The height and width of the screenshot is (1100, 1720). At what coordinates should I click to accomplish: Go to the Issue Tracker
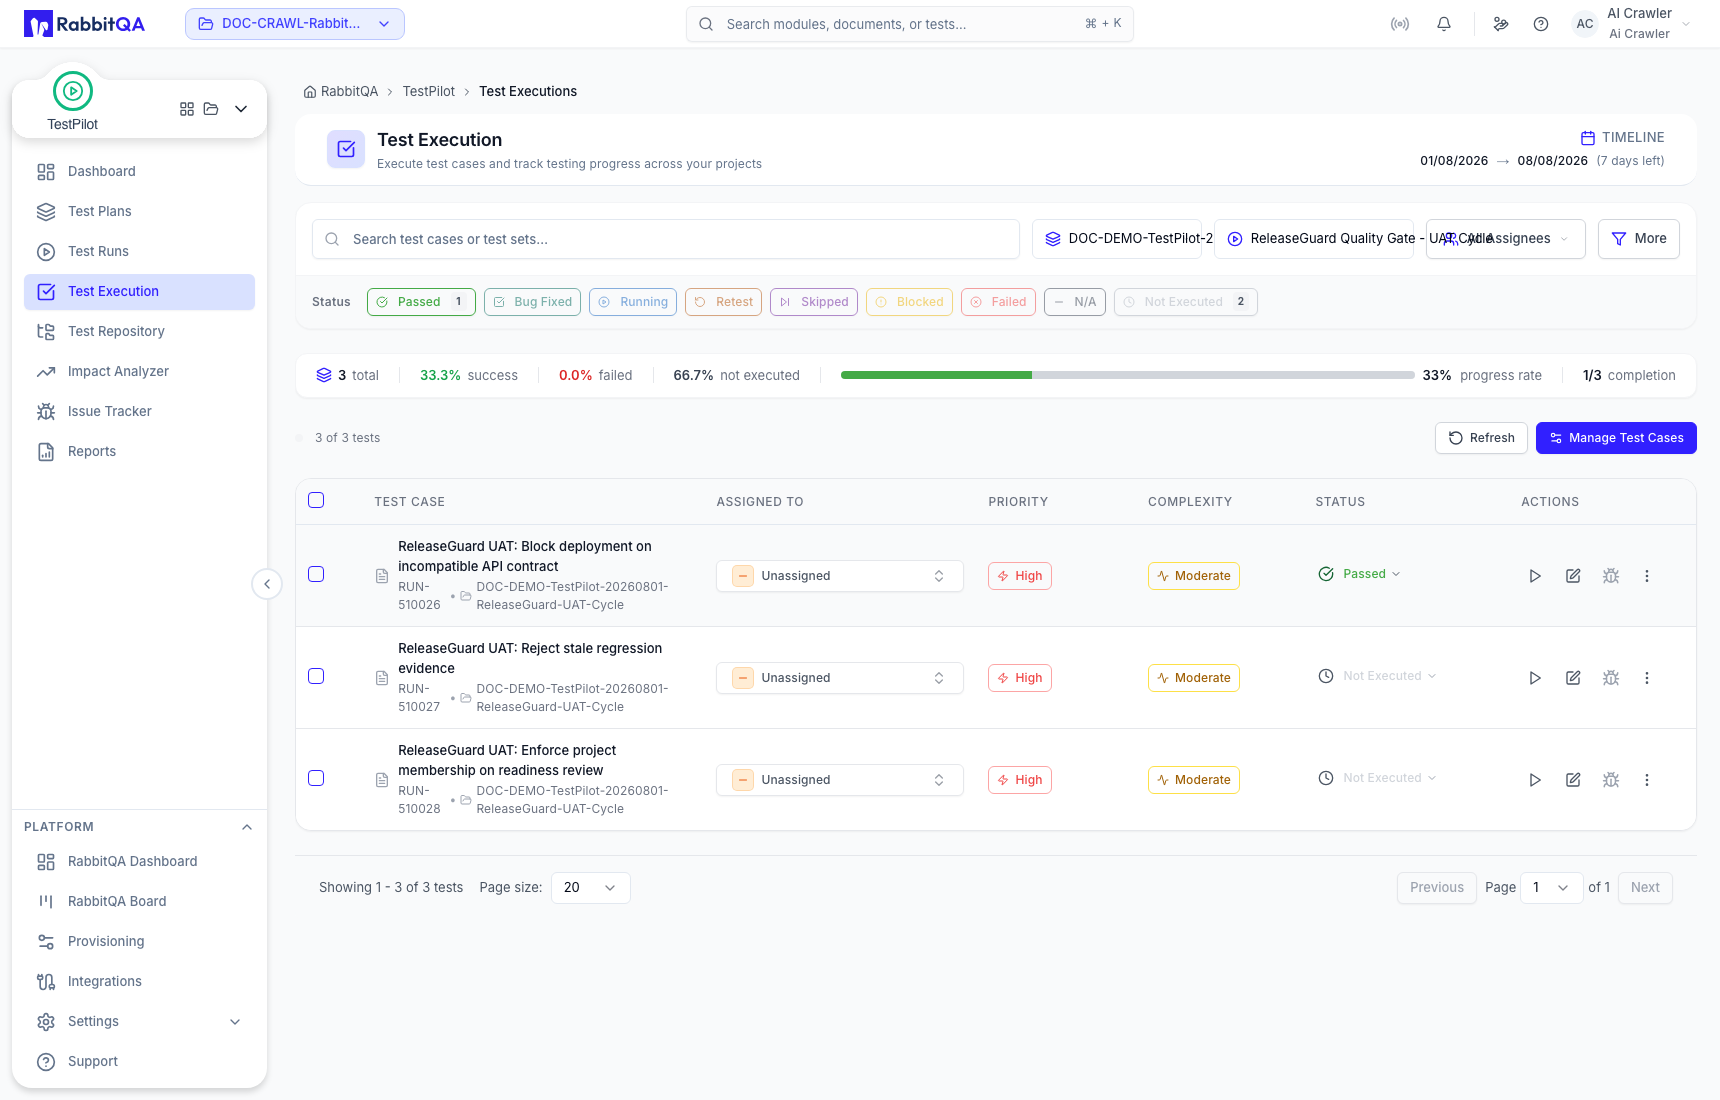[140, 412]
